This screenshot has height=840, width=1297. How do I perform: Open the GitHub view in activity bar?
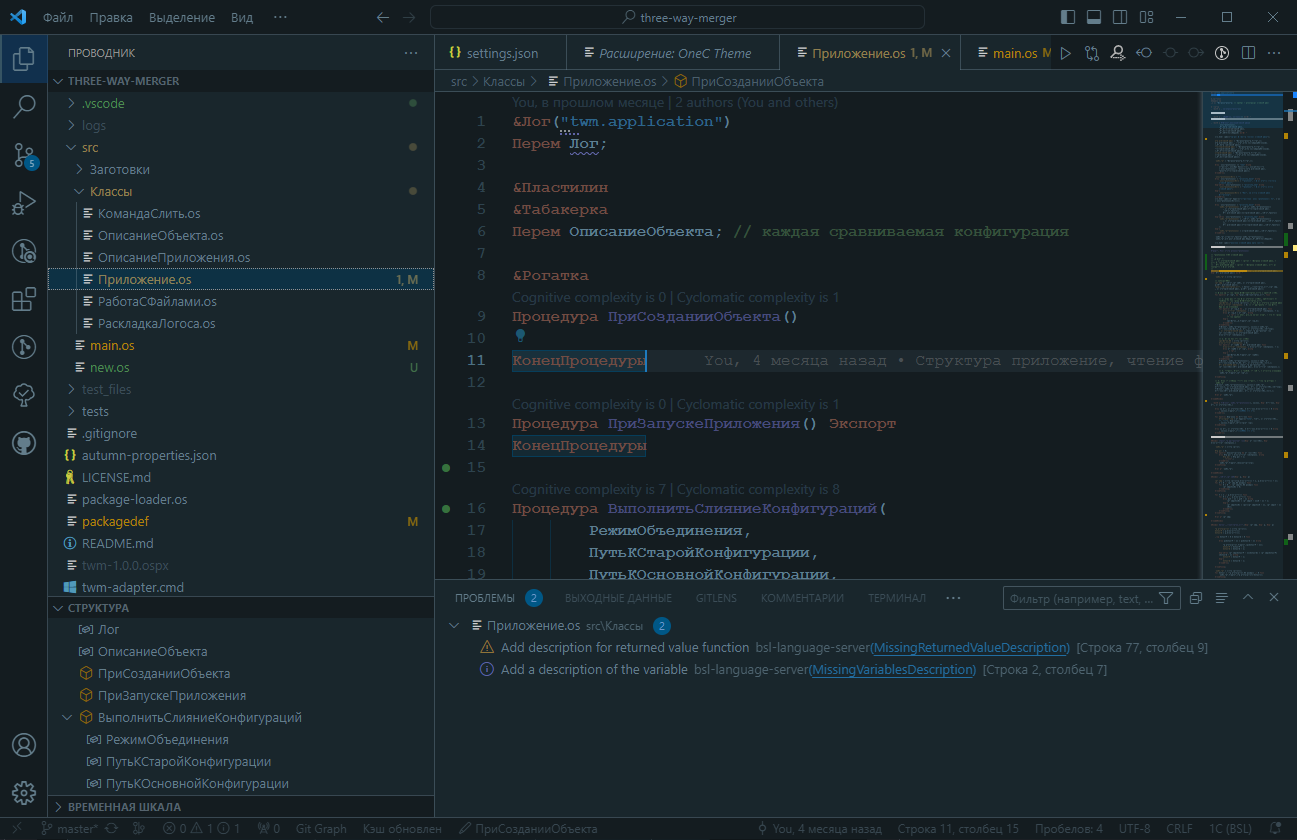(24, 443)
